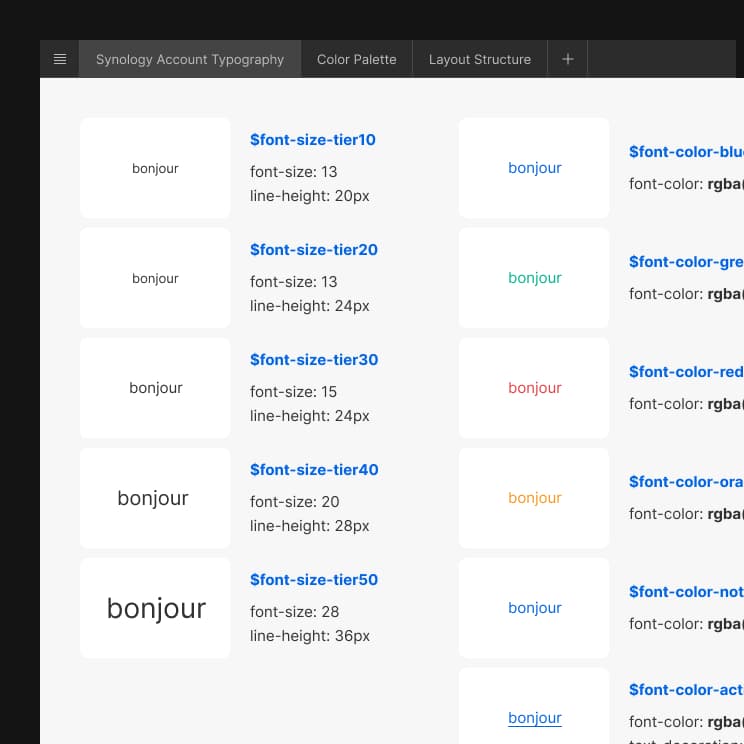Click the $font-color-orange heading

tap(686, 482)
